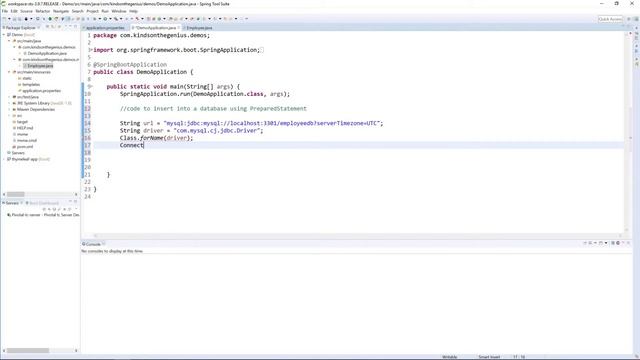Viewport: 640px width, 360px height.
Task: Select the mvnw file
Action: click(x=22, y=134)
